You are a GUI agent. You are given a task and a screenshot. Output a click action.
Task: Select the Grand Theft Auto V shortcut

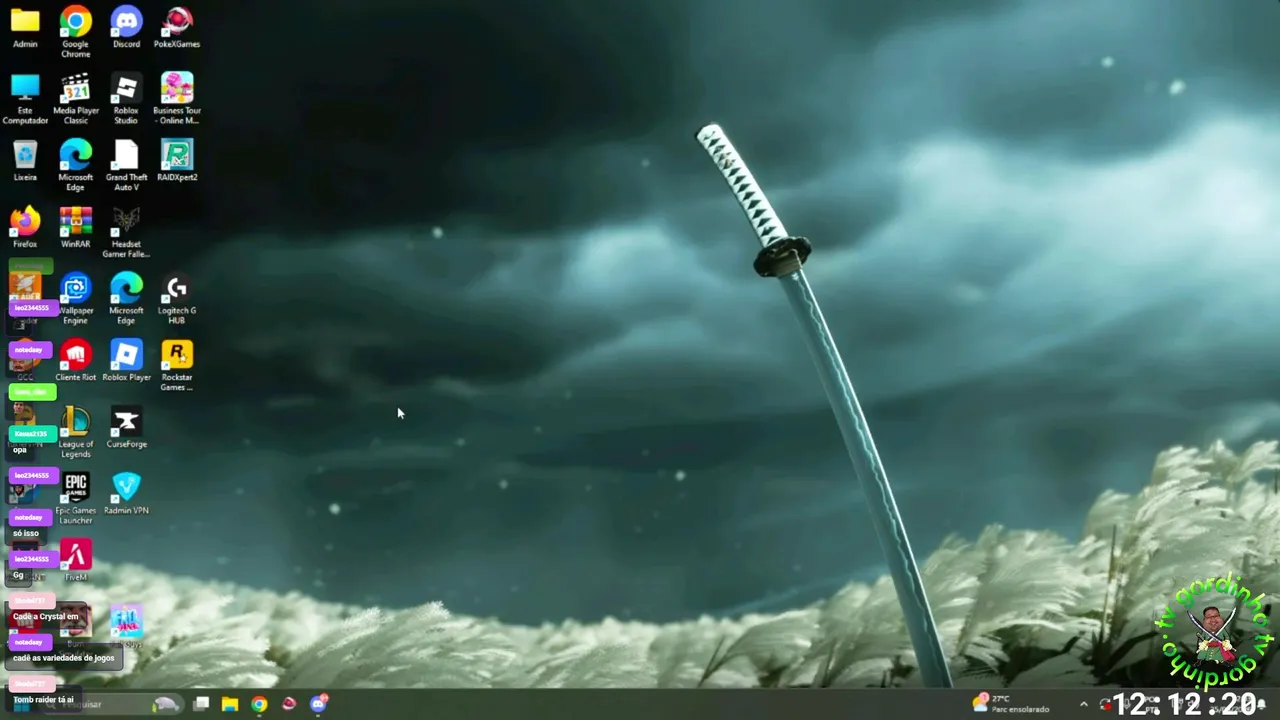coord(126,165)
